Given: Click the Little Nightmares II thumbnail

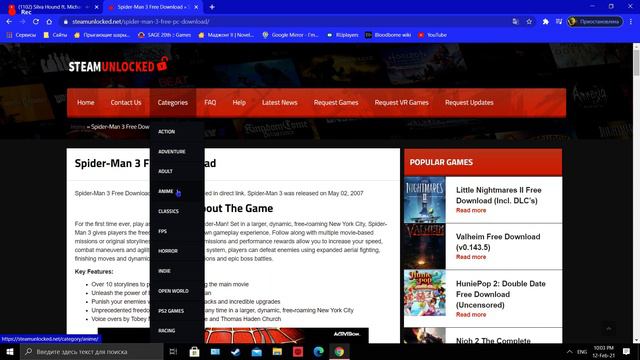Looking at the screenshot, I should click(x=424, y=200).
